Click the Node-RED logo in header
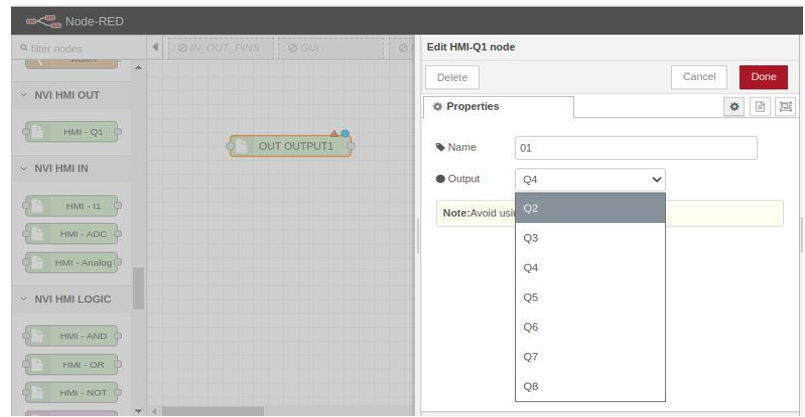805x417 pixels. click(x=46, y=20)
